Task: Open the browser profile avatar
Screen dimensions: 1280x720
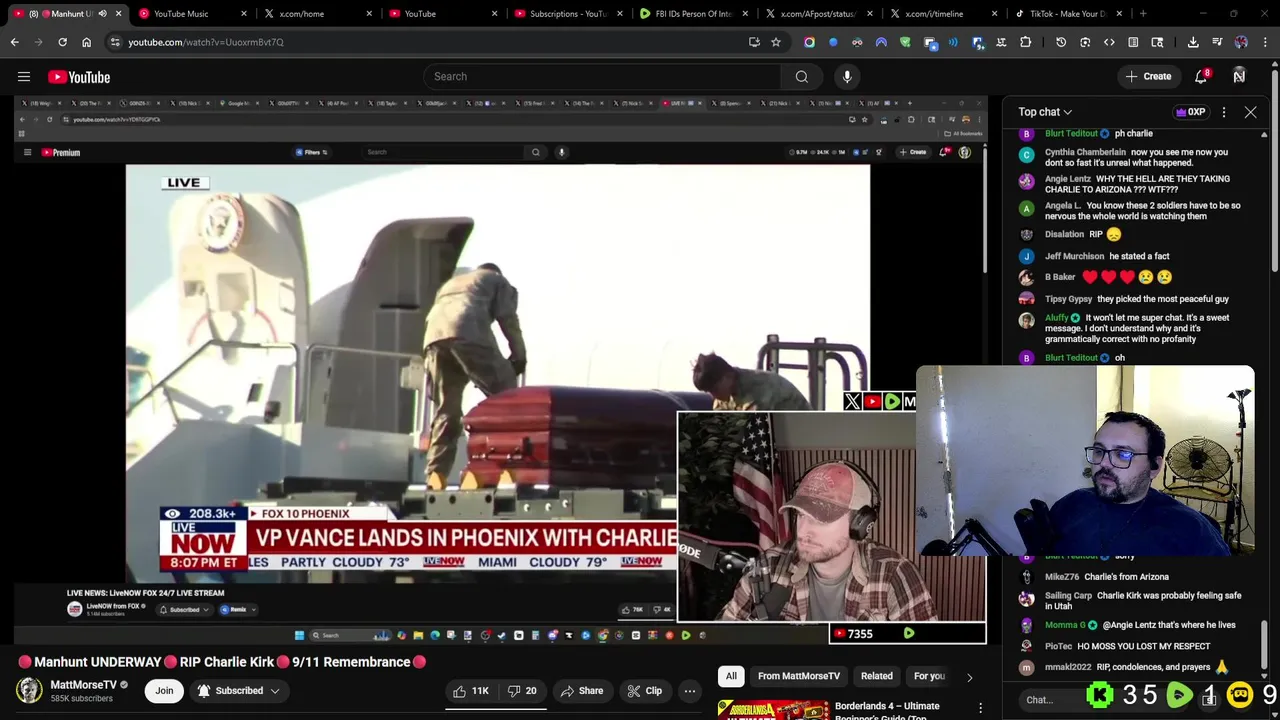Action: pyautogui.click(x=1241, y=42)
